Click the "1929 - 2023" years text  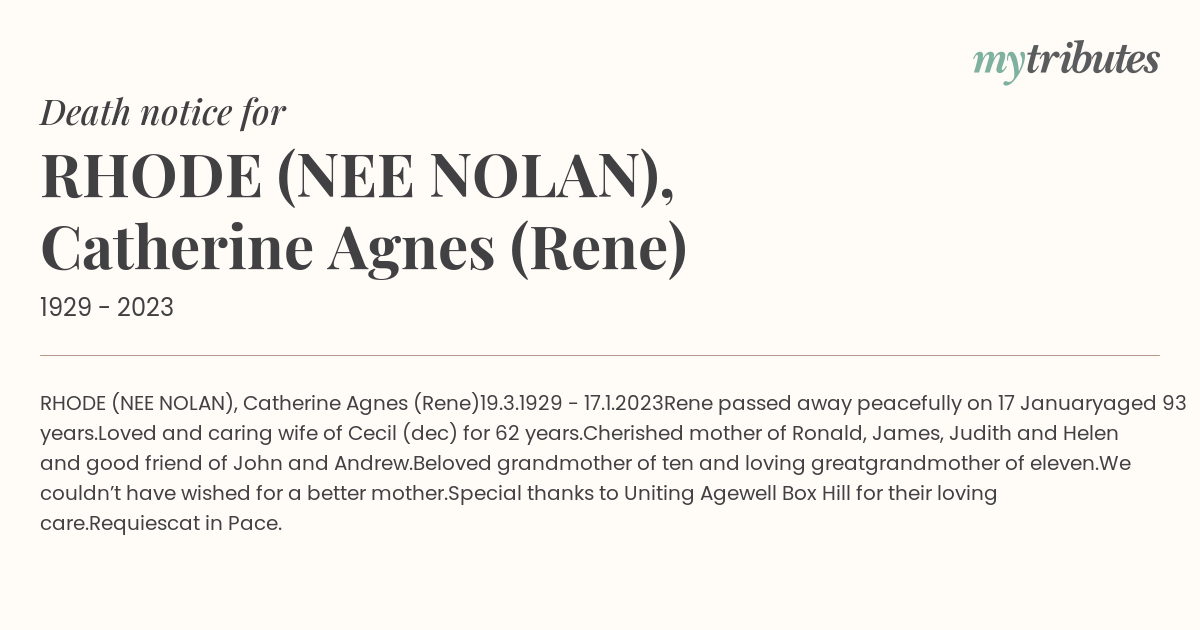(107, 308)
